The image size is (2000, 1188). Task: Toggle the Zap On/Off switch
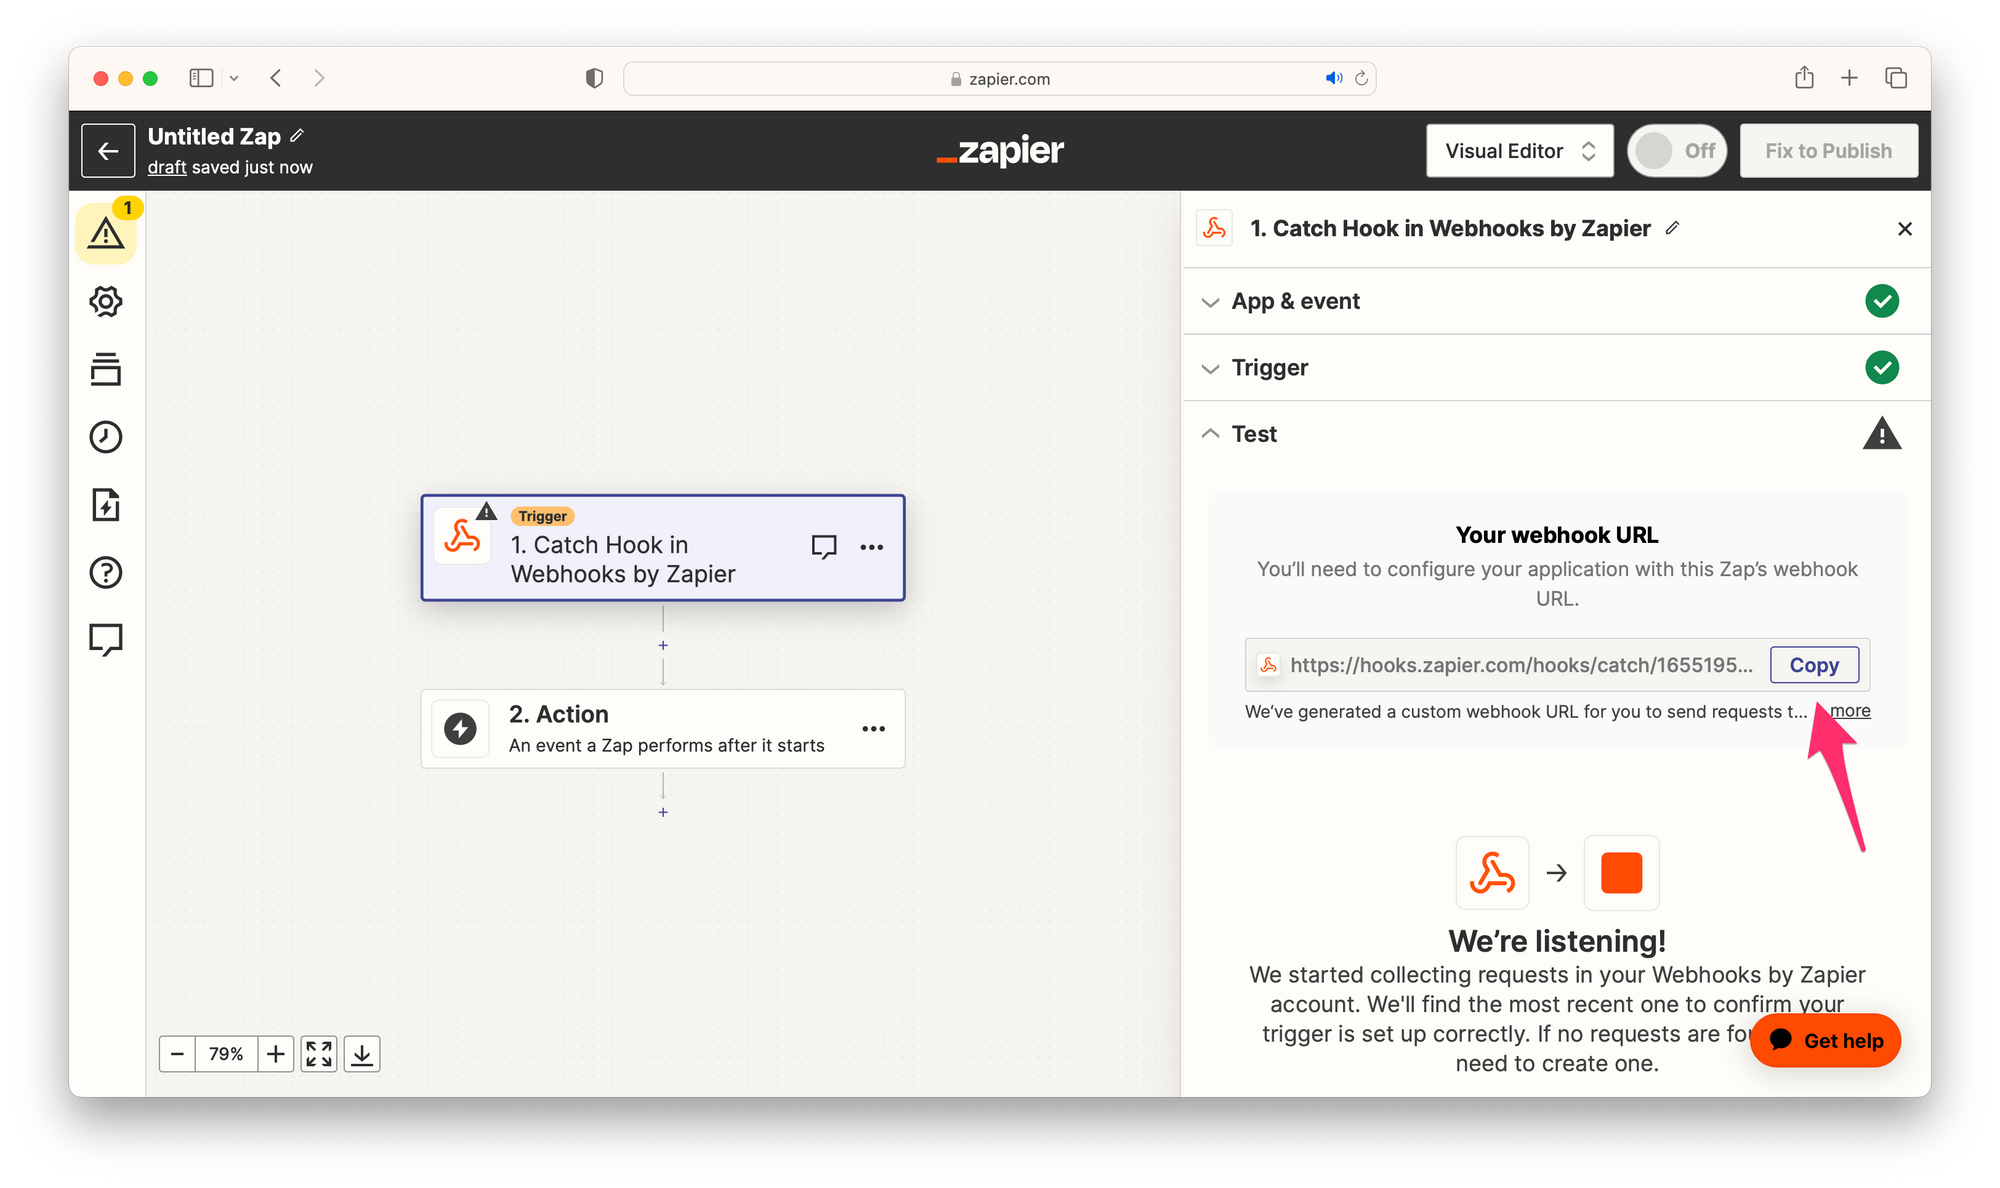tap(1677, 151)
